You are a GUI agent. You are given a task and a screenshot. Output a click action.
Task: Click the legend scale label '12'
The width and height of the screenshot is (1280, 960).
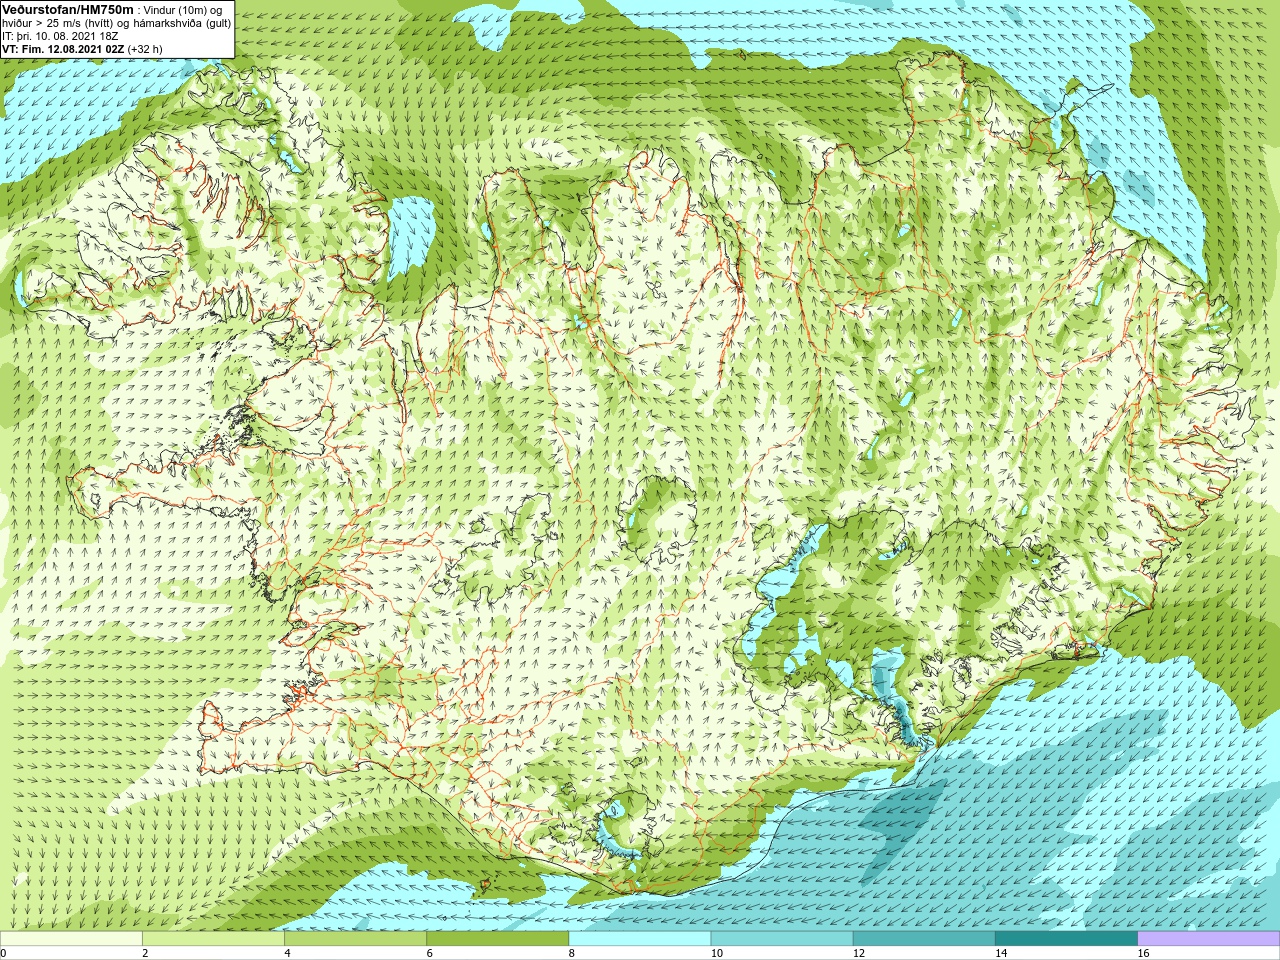859,954
